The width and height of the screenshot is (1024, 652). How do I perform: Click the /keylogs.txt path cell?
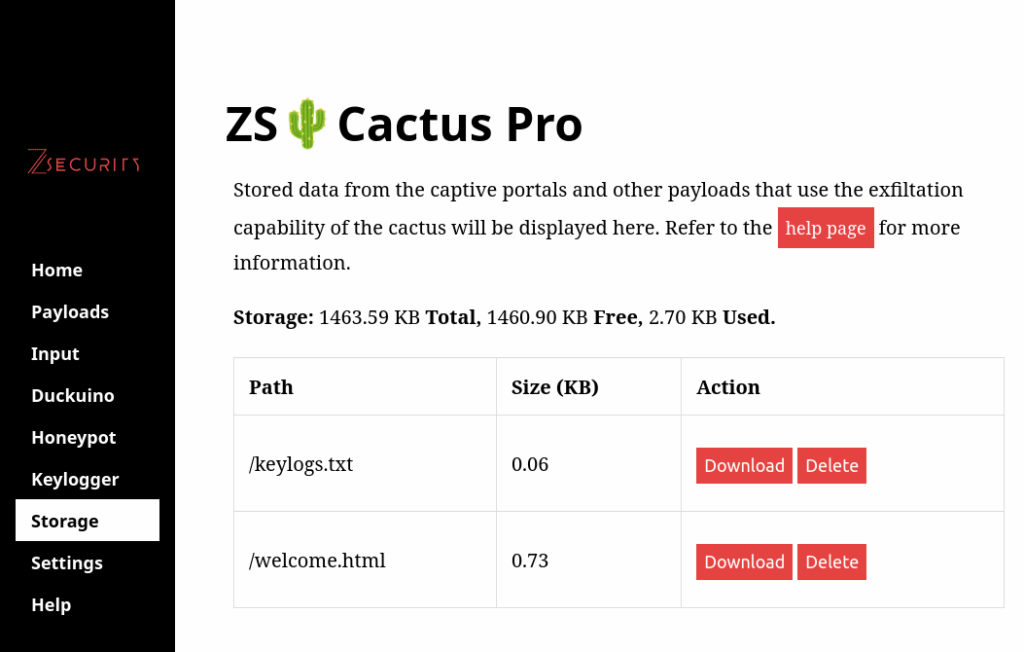(301, 464)
